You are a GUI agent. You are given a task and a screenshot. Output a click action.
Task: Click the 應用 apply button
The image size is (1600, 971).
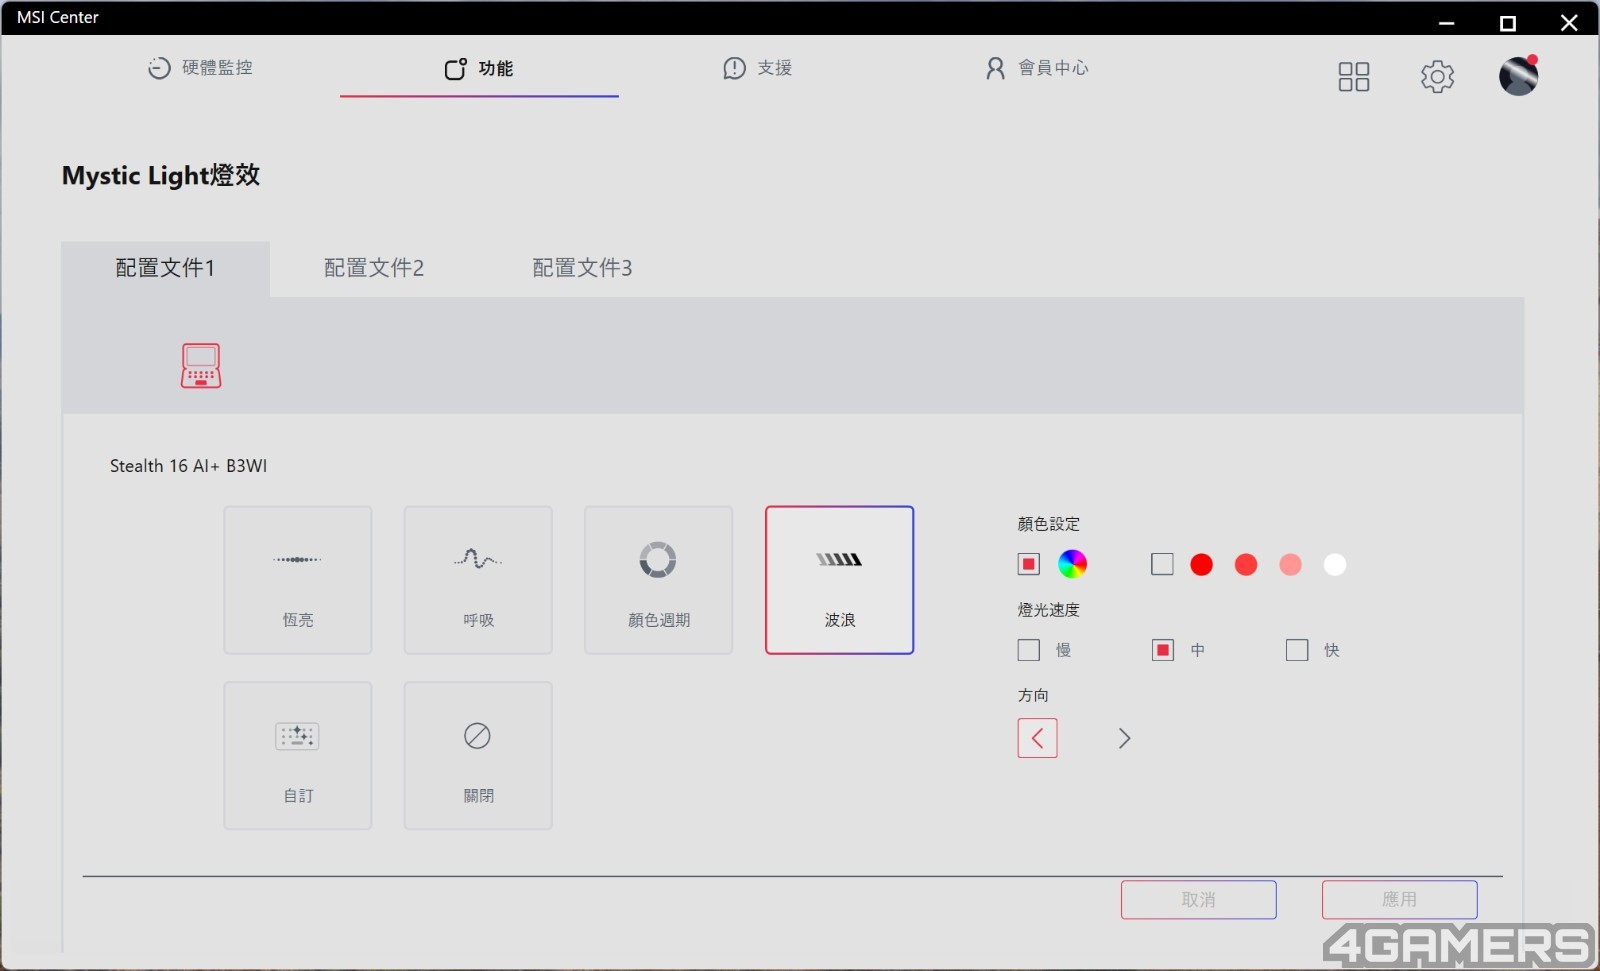point(1400,900)
